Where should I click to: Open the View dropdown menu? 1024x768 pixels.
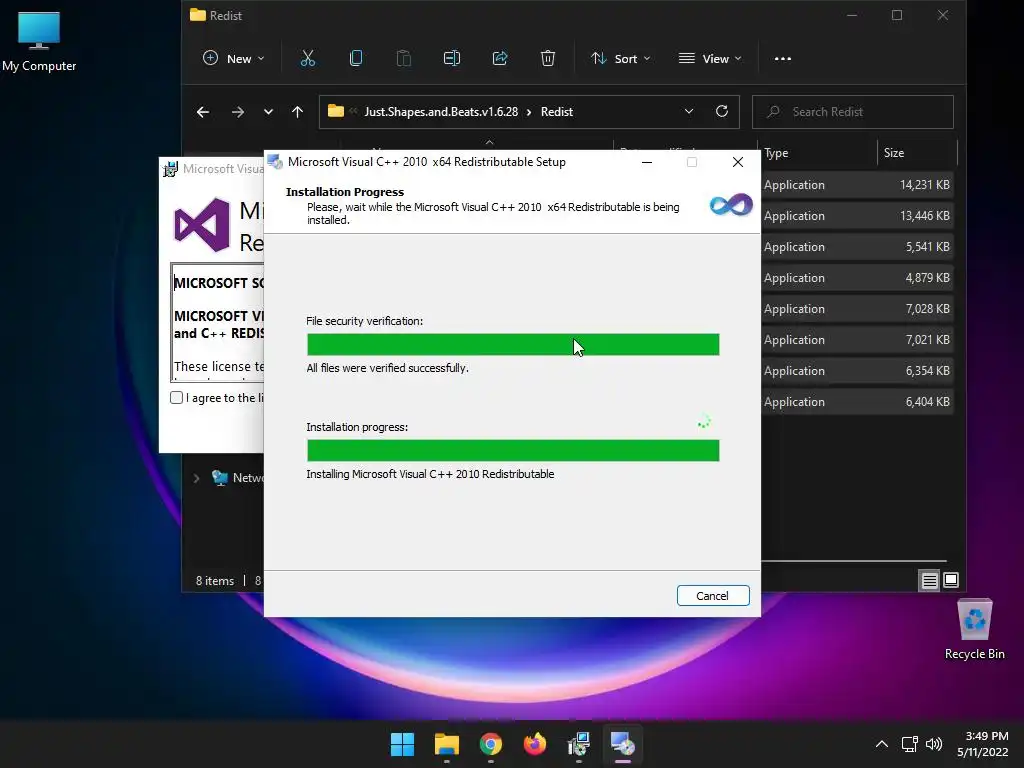pyautogui.click(x=710, y=59)
